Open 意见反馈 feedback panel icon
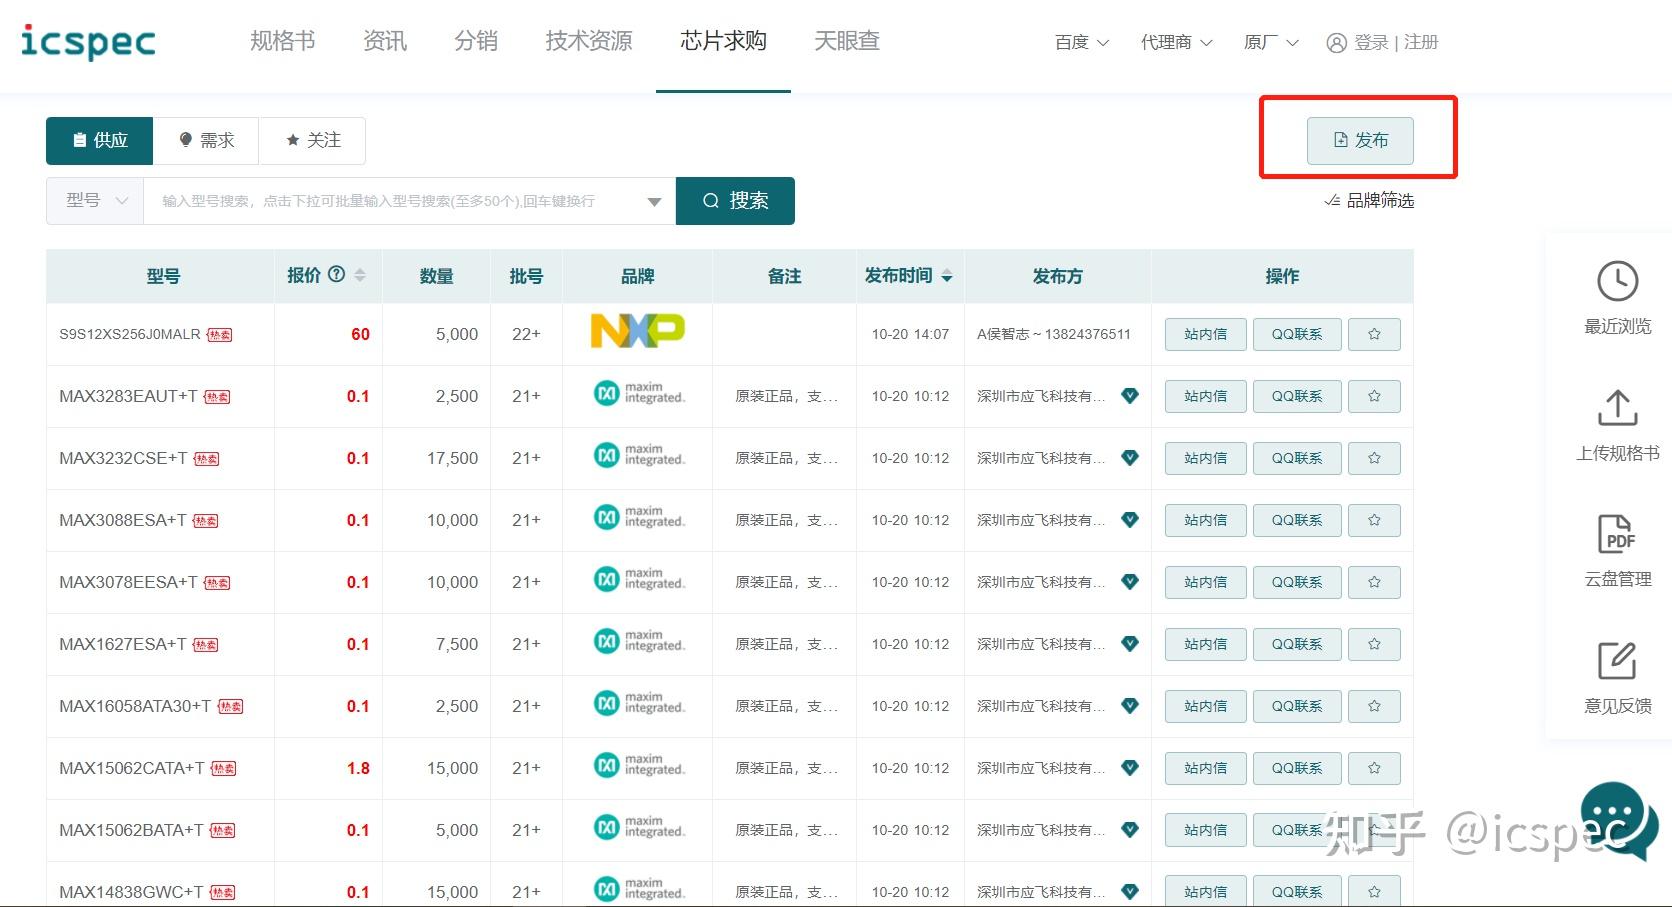 coord(1618,661)
